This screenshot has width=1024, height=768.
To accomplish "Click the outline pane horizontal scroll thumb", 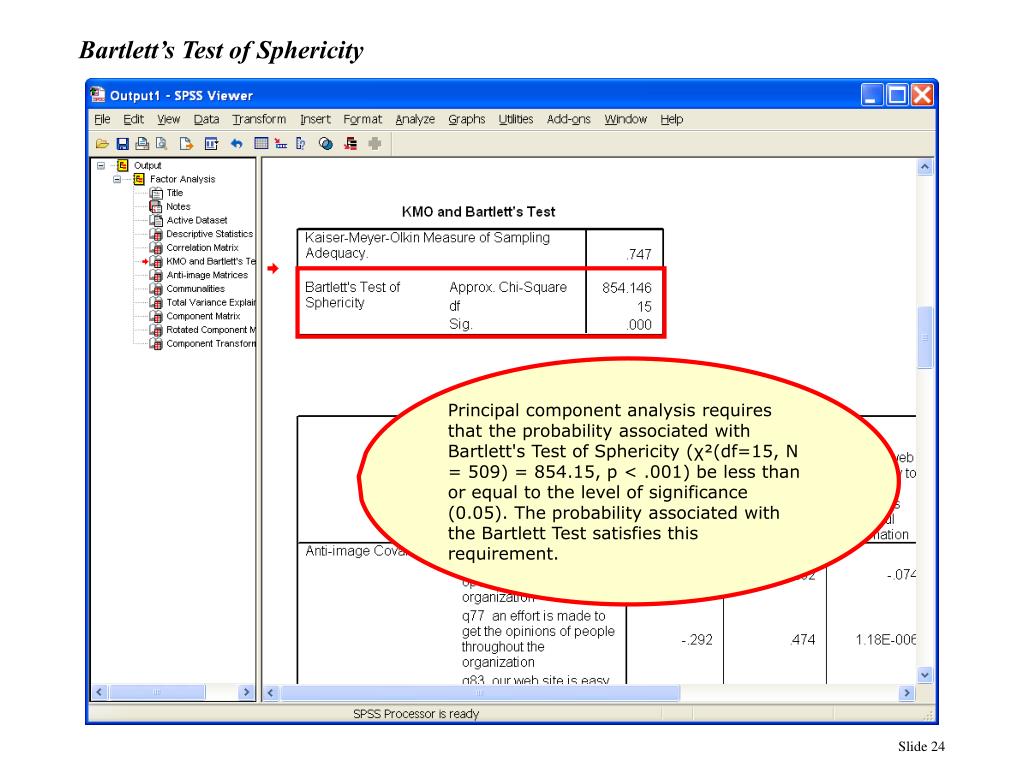I will 157,692.
